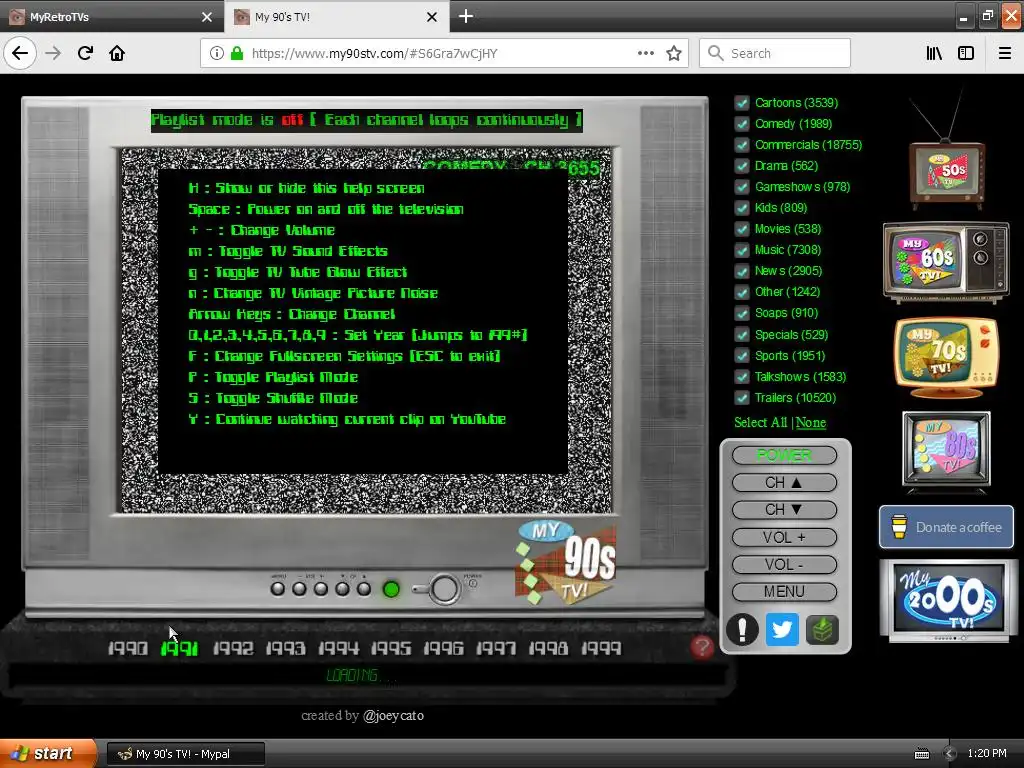Click the green power LED on the TV
Viewport: 1024px width, 768px height.
pos(391,589)
